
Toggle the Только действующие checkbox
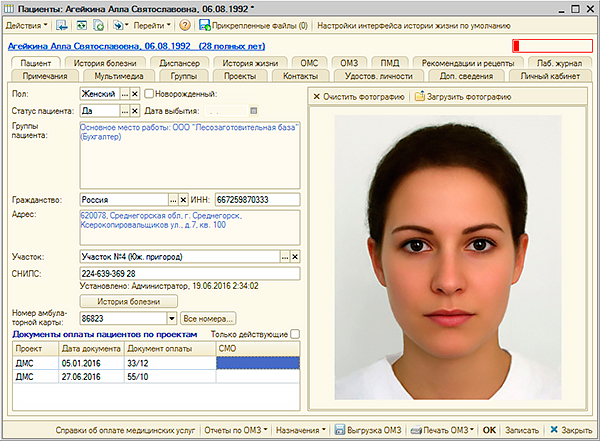[x=293, y=334]
